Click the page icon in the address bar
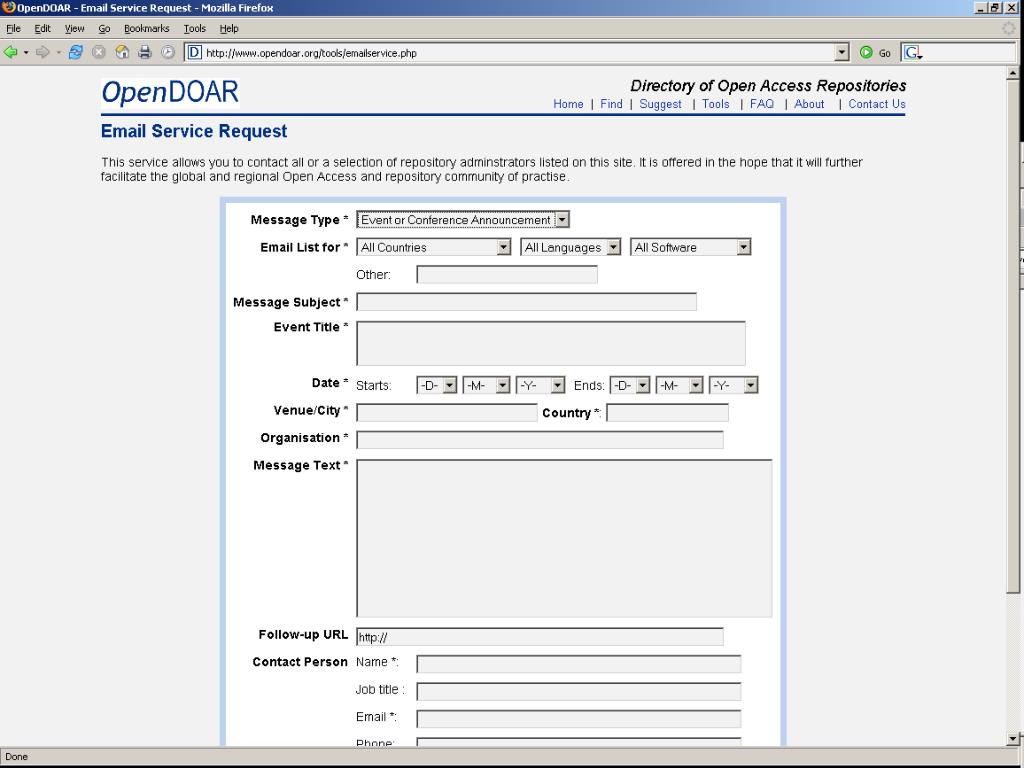Screen dimensions: 1024x768 tap(194, 53)
